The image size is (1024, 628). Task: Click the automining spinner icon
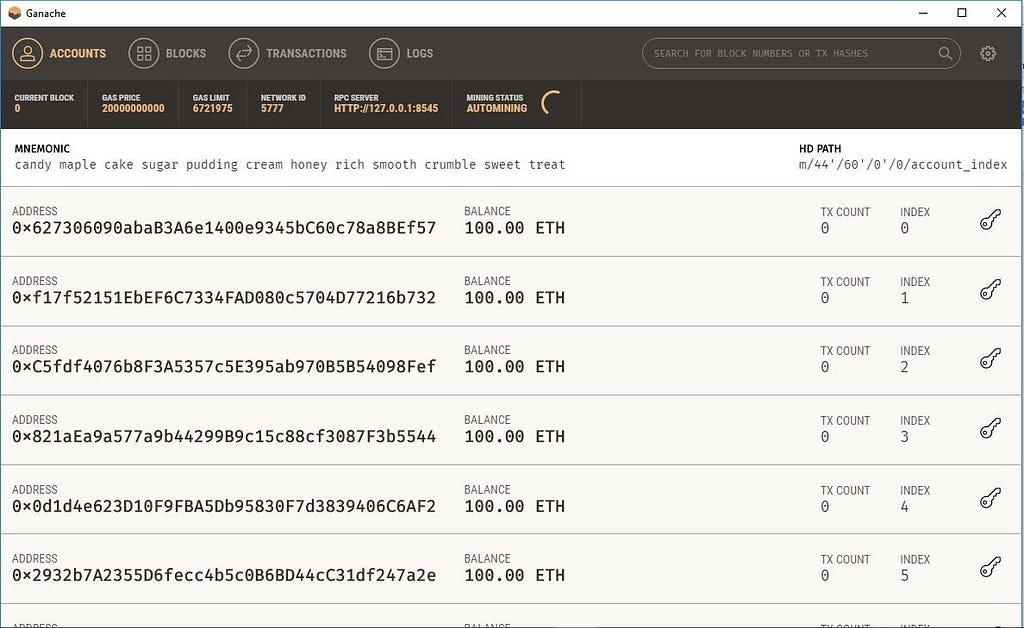[551, 102]
